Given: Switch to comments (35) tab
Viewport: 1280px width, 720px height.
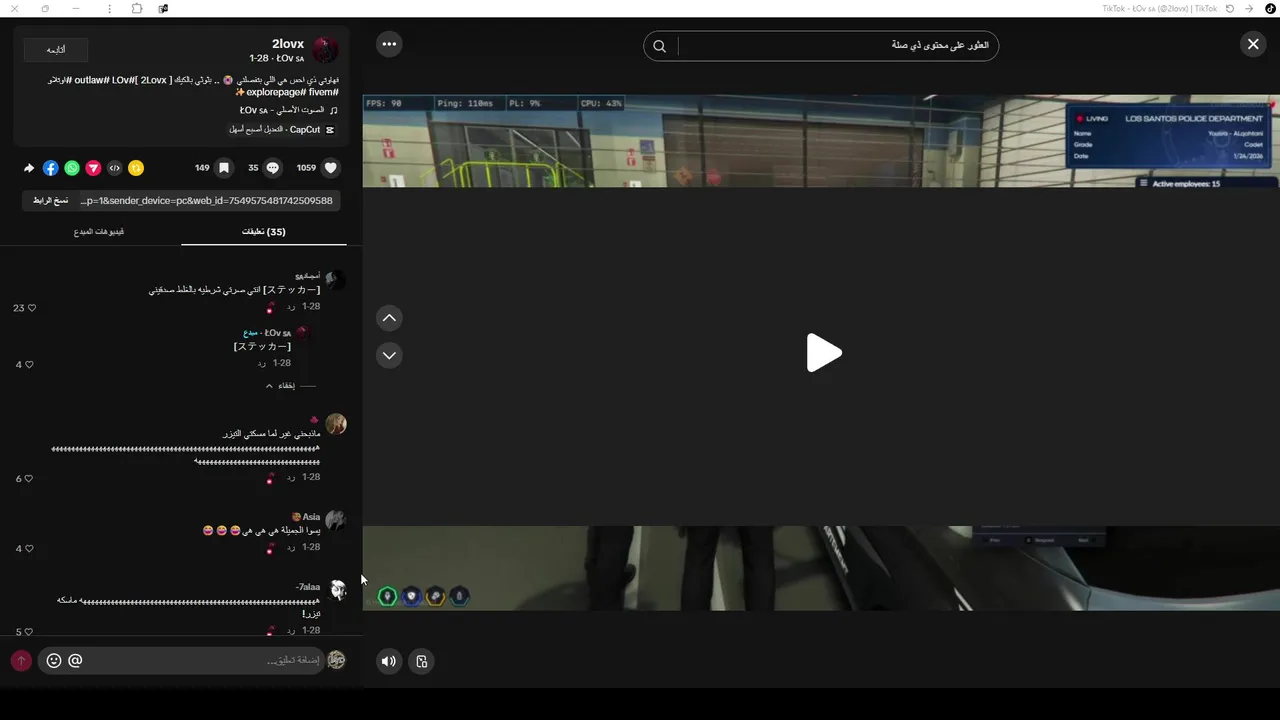Looking at the screenshot, I should pyautogui.click(x=264, y=232).
